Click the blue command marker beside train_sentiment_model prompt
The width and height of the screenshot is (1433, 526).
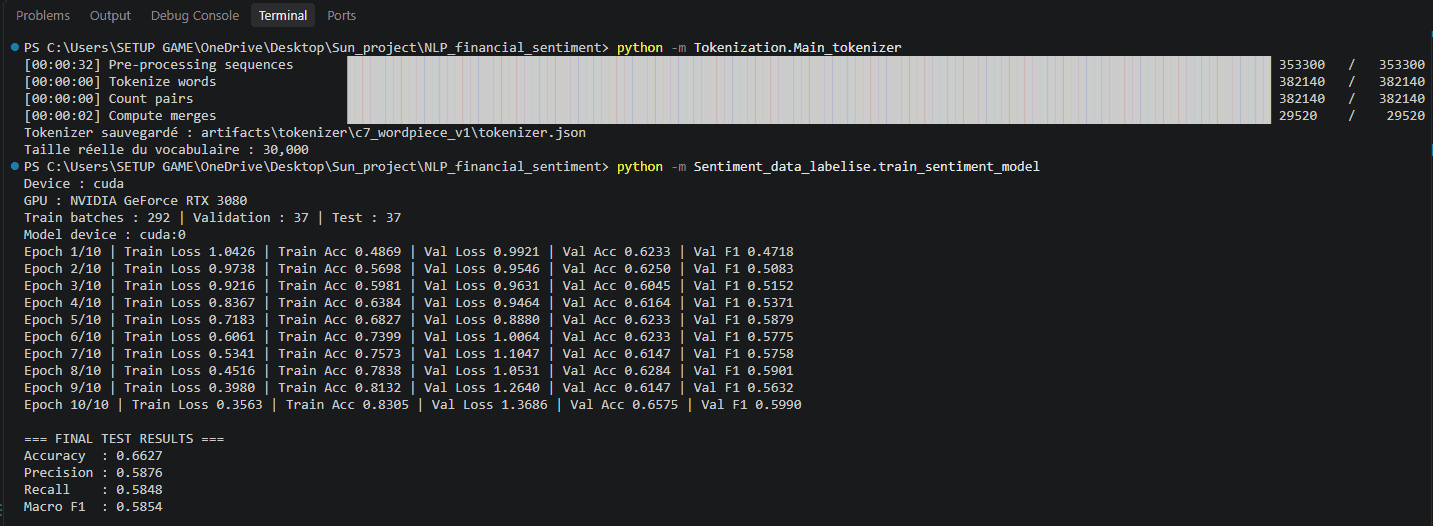pyautogui.click(x=13, y=166)
